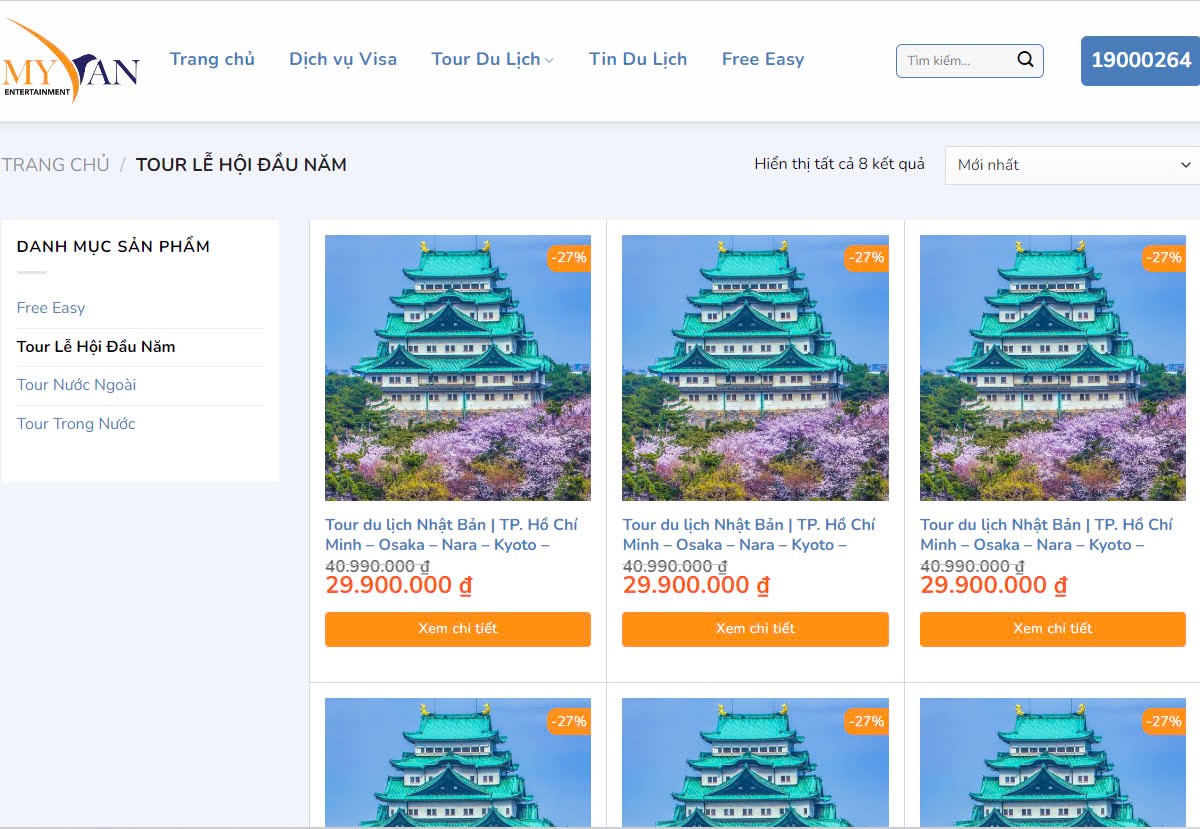This screenshot has width=1200, height=829.
Task: Open the Tin Du Lịch menu item
Action: click(x=638, y=59)
